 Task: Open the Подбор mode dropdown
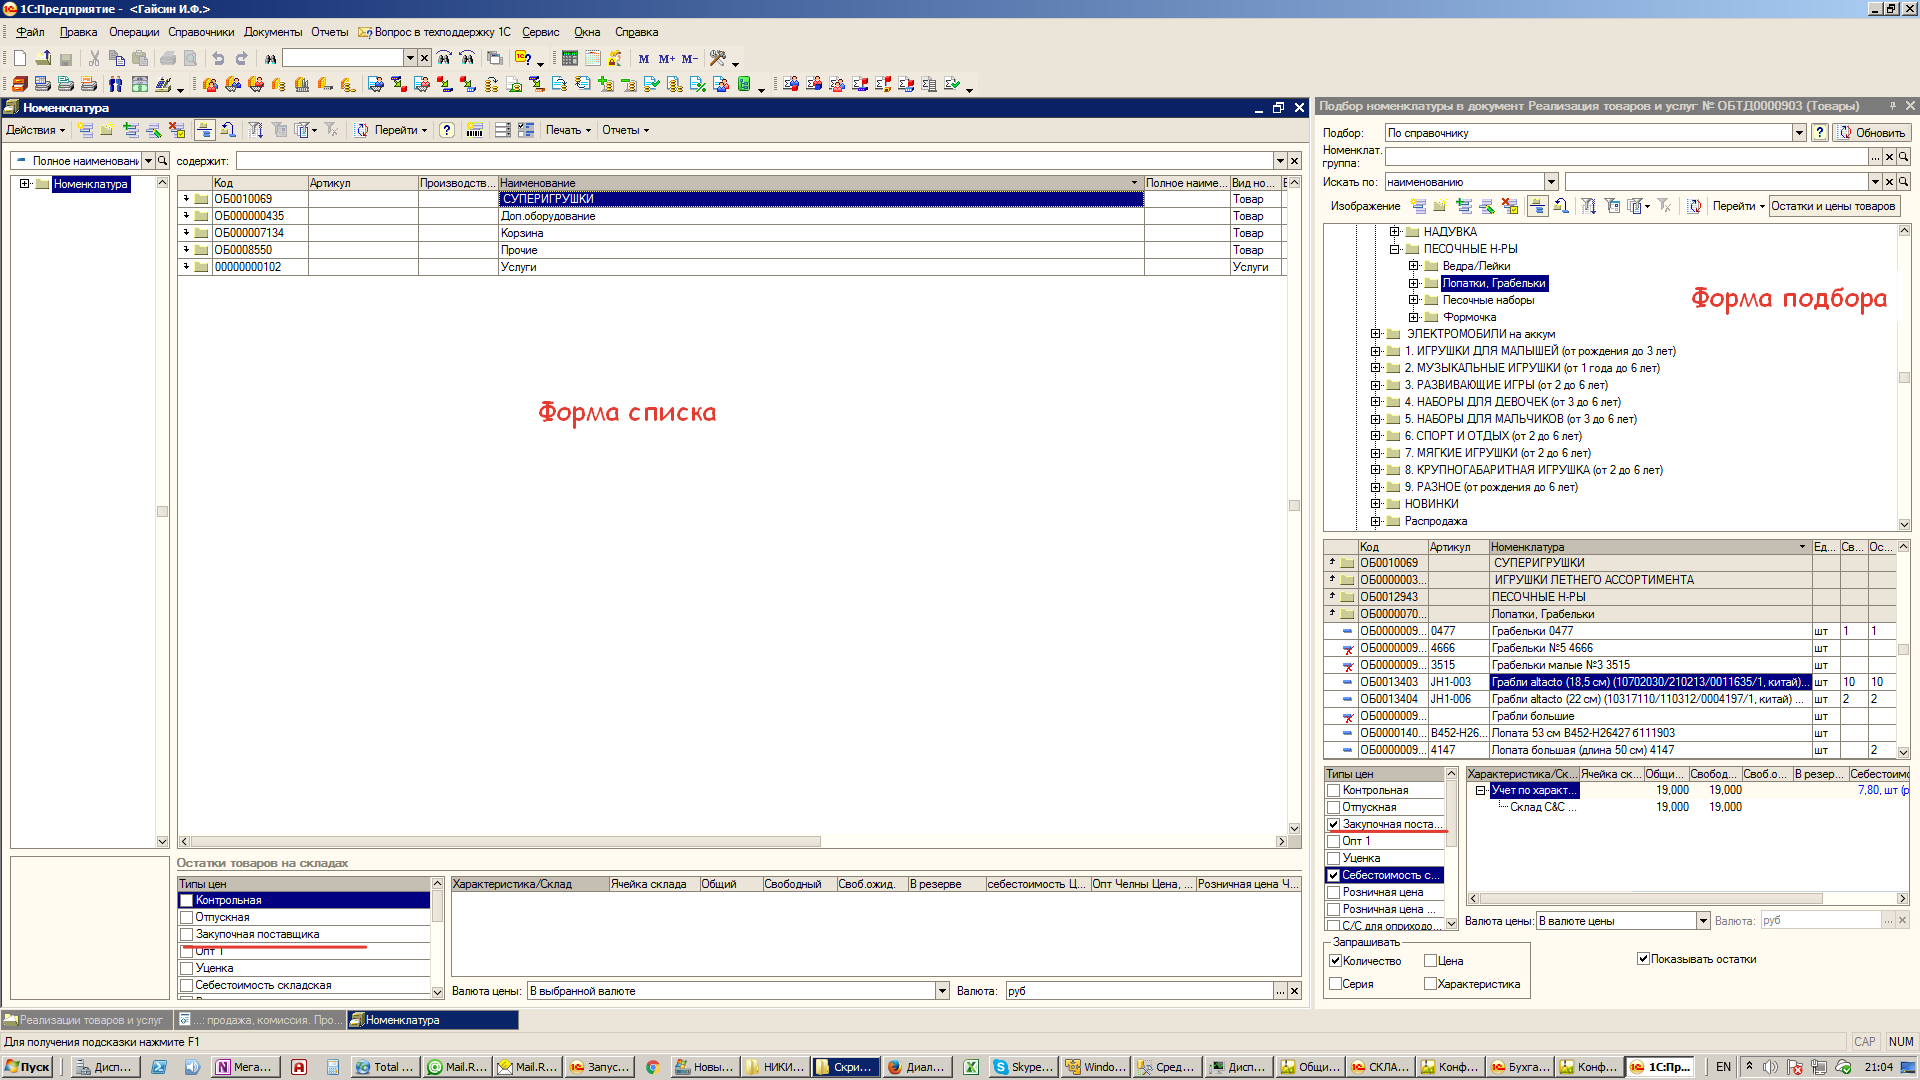(x=1799, y=133)
